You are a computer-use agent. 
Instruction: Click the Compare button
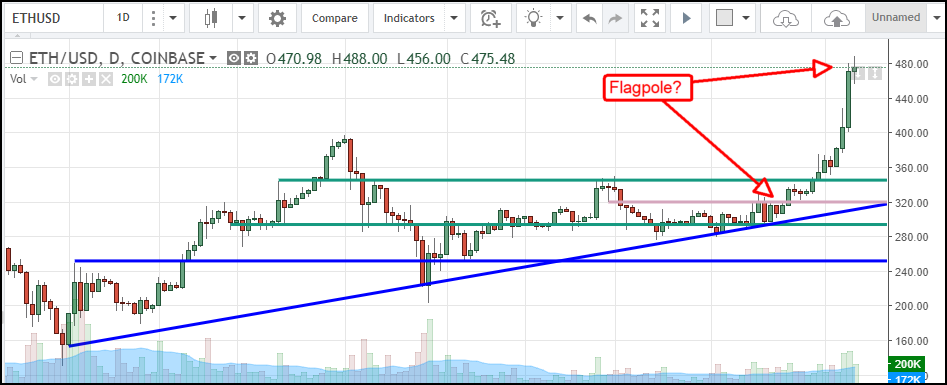click(x=335, y=18)
